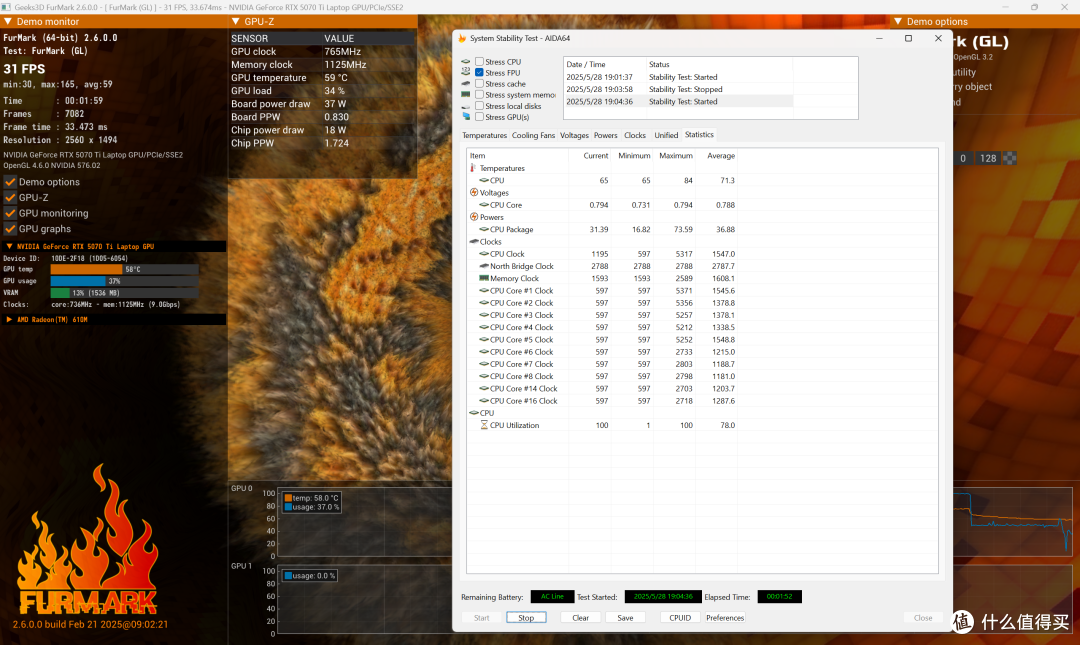Open Preferences in the stability test

pos(725,617)
